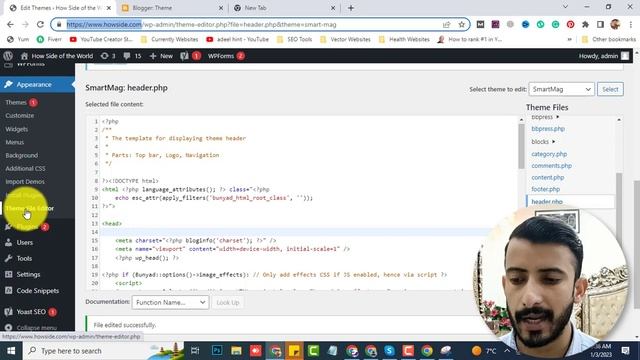Click the share icon in address bar
The width and height of the screenshot is (640, 360).
point(446,24)
